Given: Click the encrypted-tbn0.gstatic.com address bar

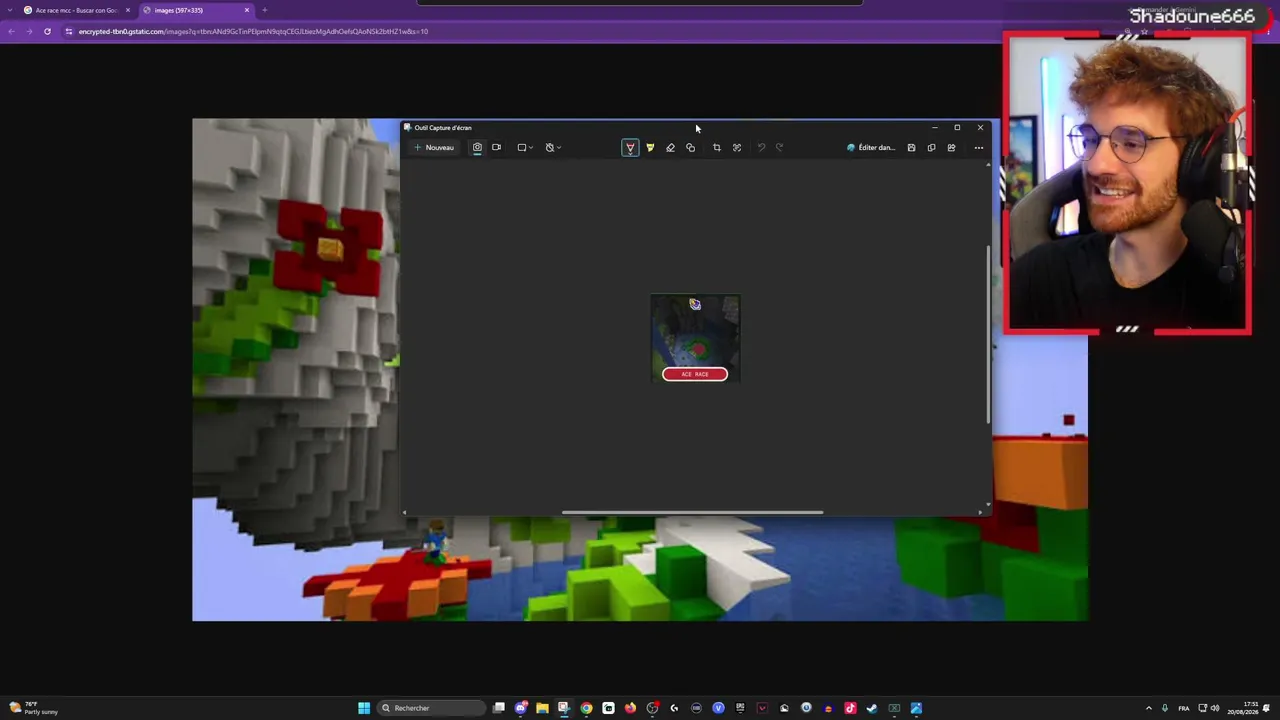Looking at the screenshot, I should (253, 31).
